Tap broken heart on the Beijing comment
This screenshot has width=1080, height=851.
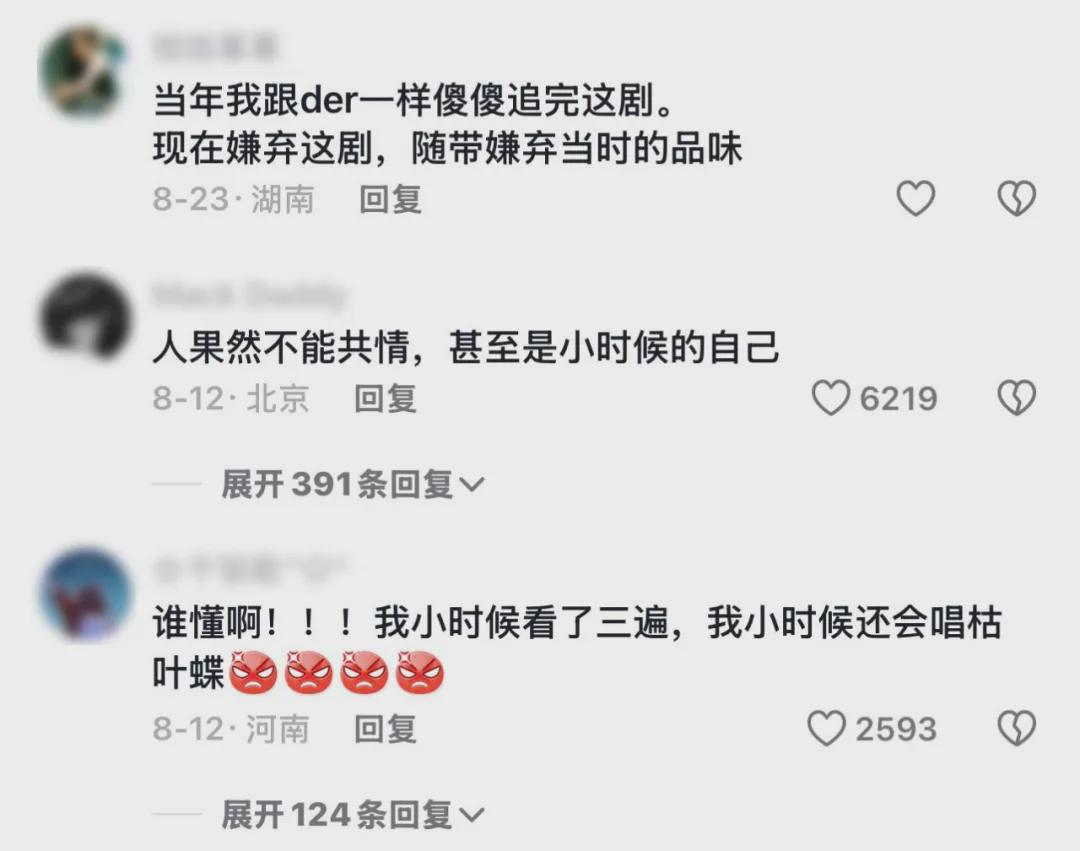[x=1017, y=398]
